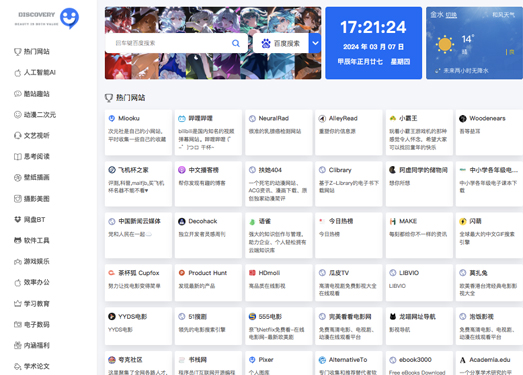This screenshot has width=523, height=375.
Task: Click the 软件工具 sidebar icon
Action: pyautogui.click(x=18, y=241)
